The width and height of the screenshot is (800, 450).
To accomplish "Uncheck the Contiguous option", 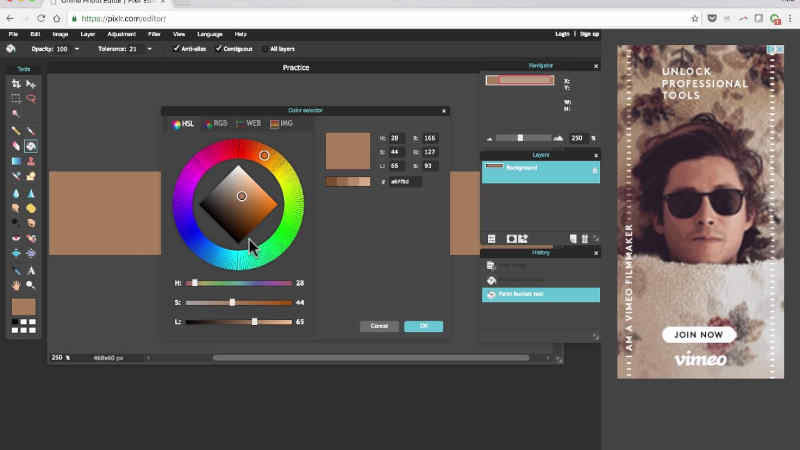I will coord(220,48).
